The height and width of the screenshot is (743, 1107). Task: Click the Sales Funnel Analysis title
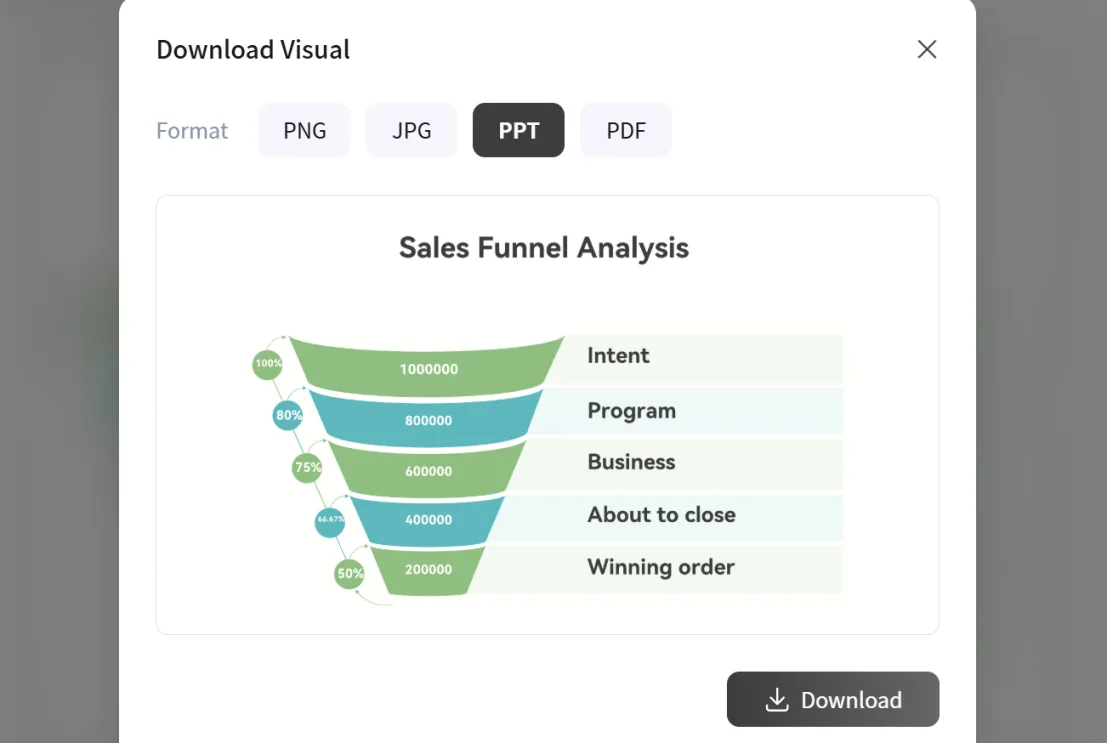[x=543, y=248]
